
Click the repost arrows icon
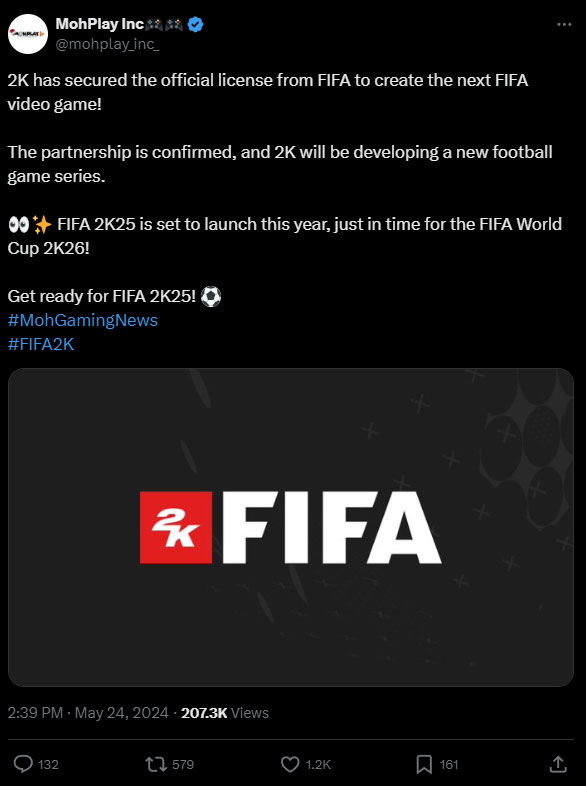[156, 764]
